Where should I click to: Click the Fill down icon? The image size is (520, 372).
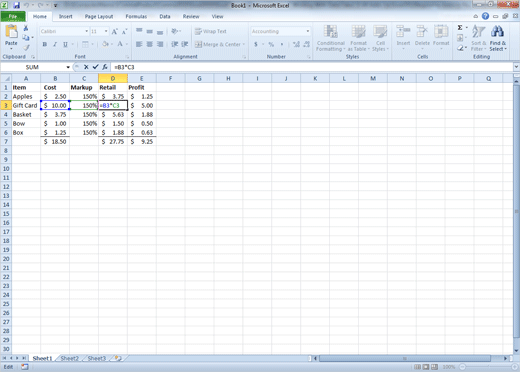point(460,38)
